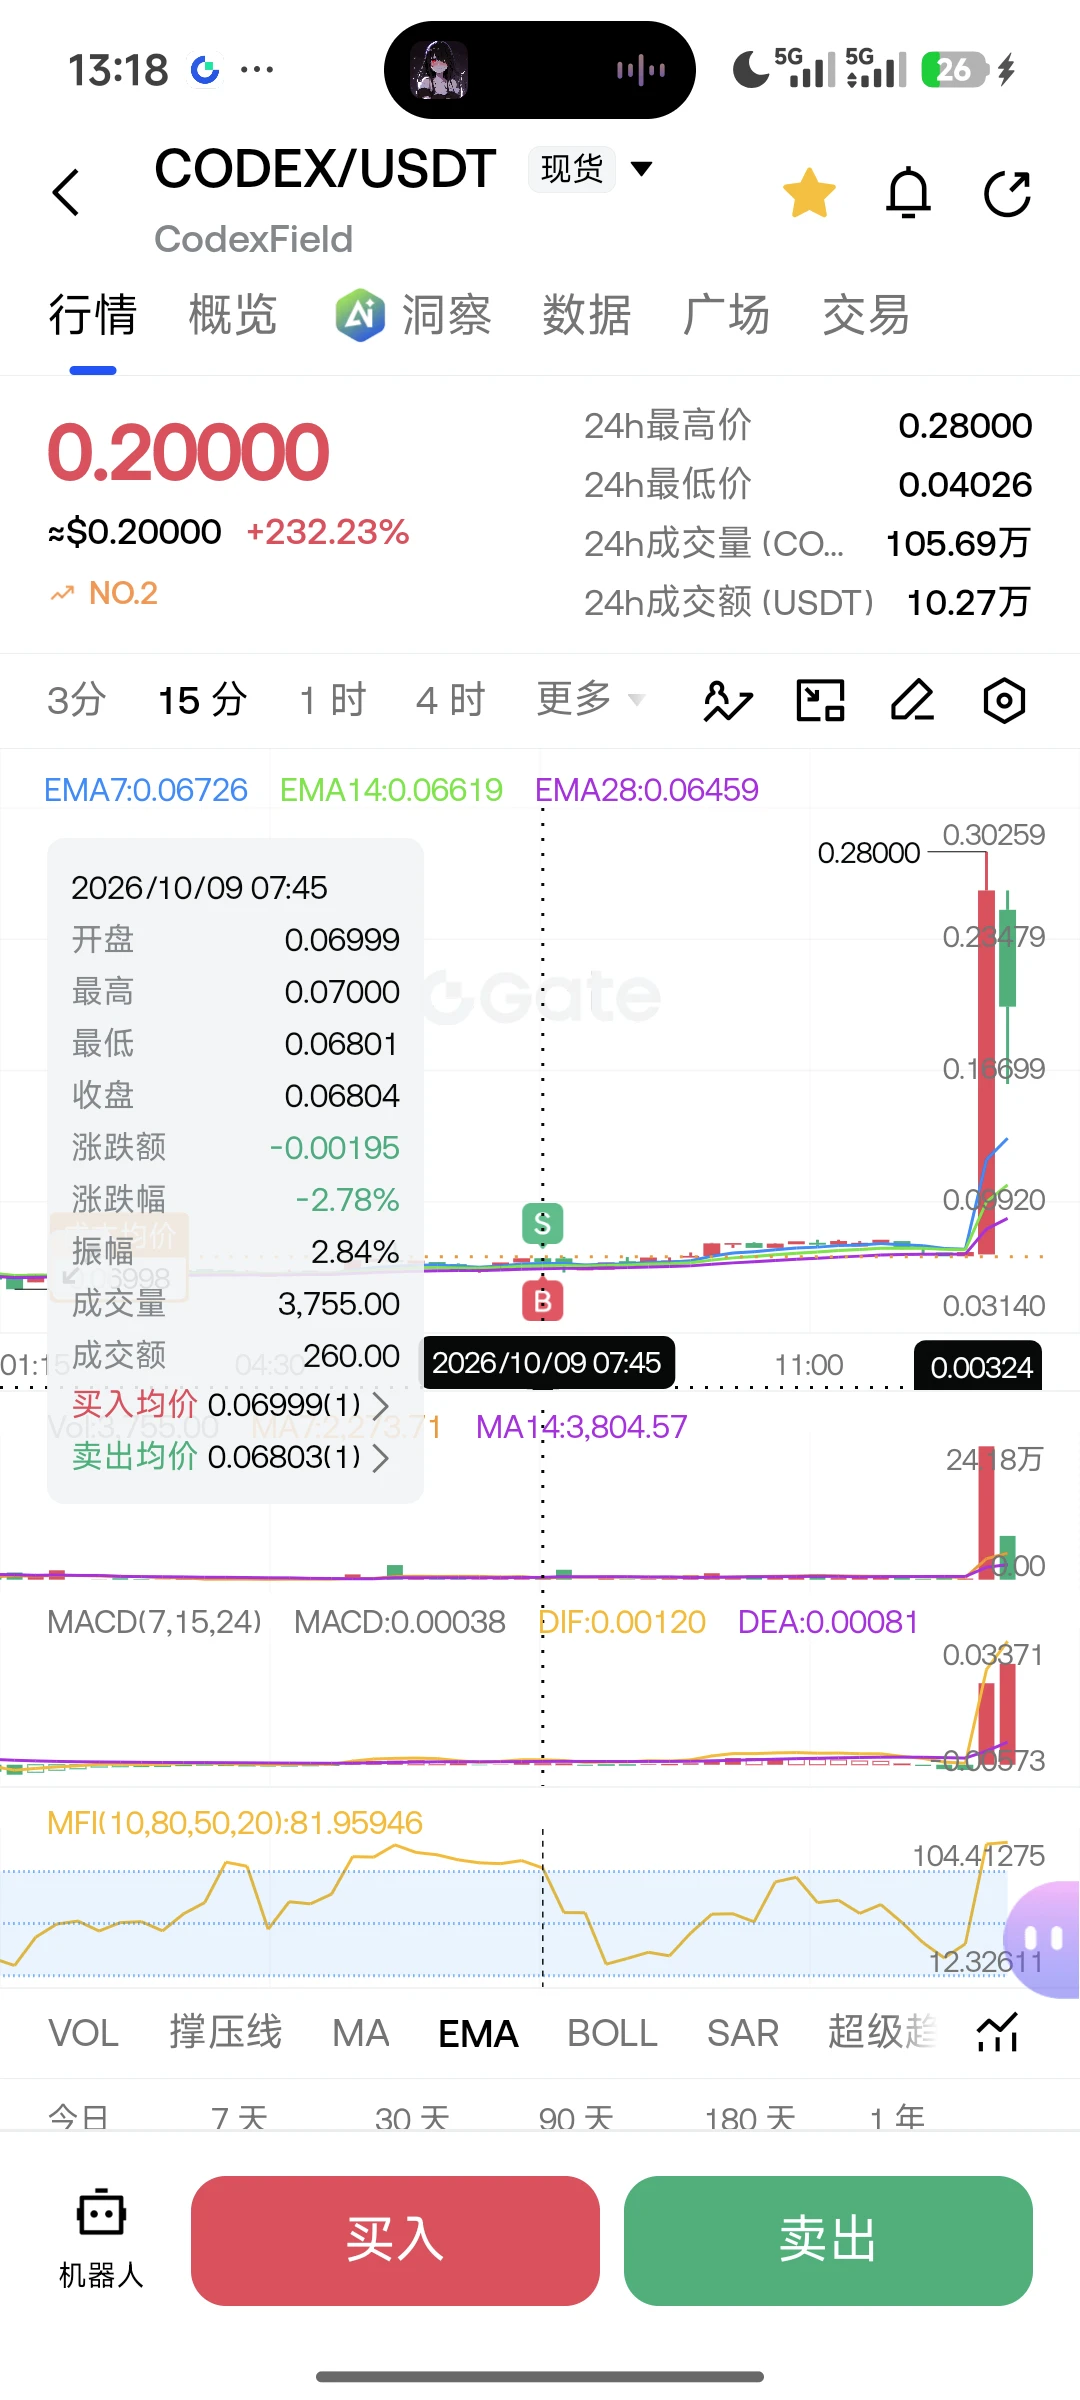Expand the 更多 timeframe dropdown
The width and height of the screenshot is (1080, 2400).
[x=591, y=699]
